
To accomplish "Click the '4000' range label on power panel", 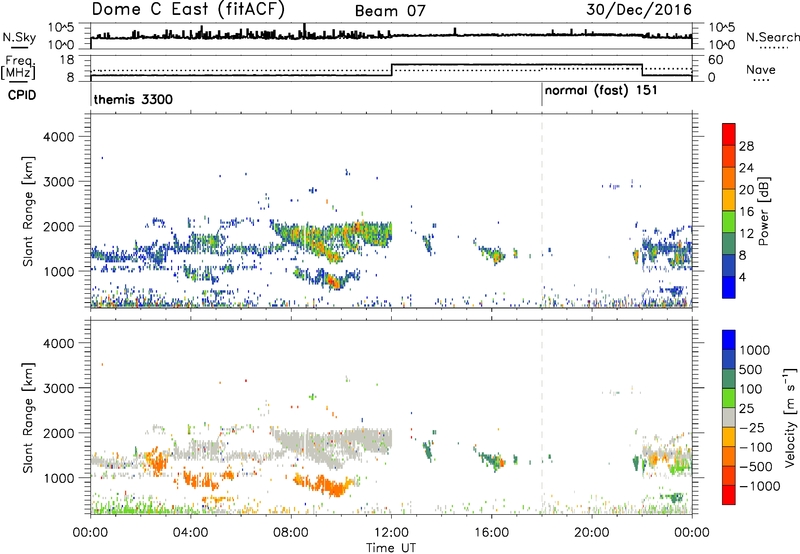I will click(x=59, y=137).
